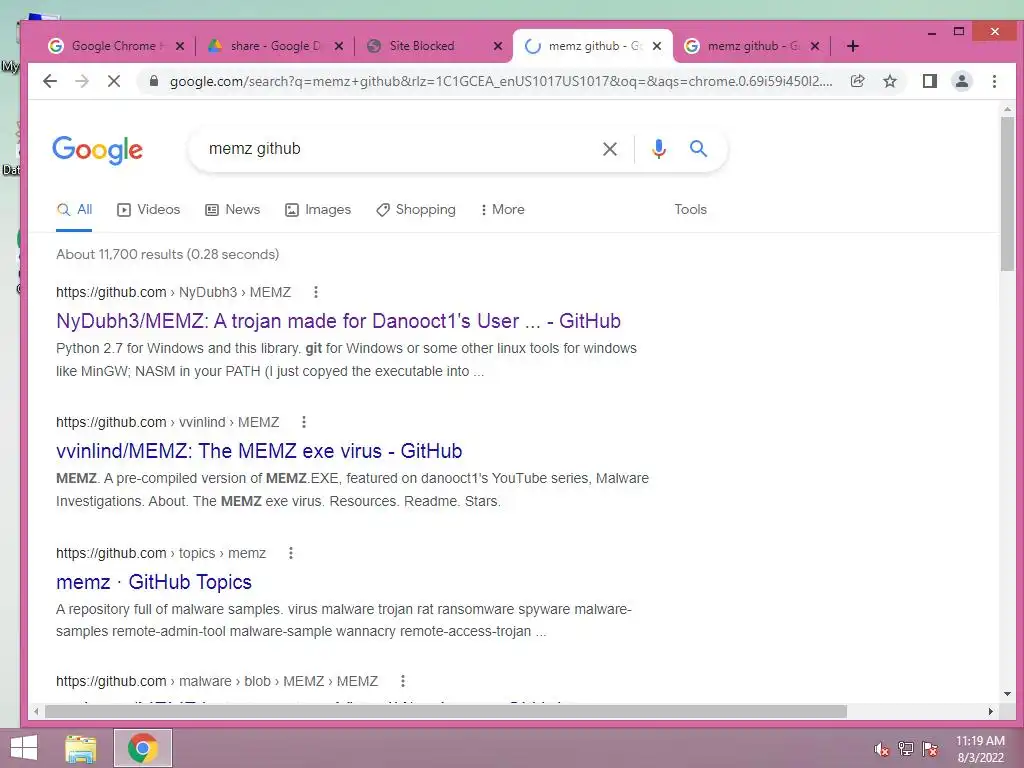The height and width of the screenshot is (768, 1024).
Task: Open NyDubh3/MEMZ GitHub result link
Action: (338, 321)
